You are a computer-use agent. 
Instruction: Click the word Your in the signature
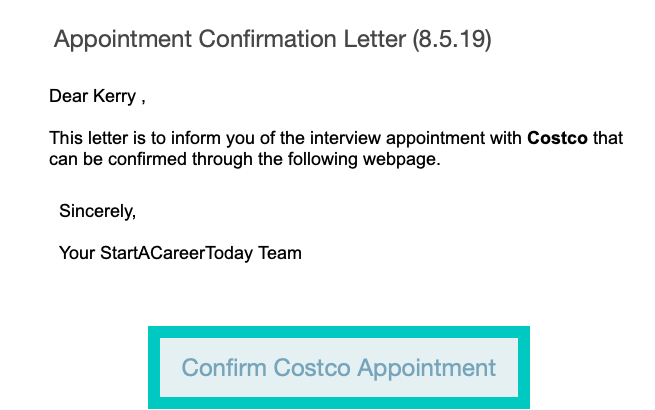click(77, 253)
